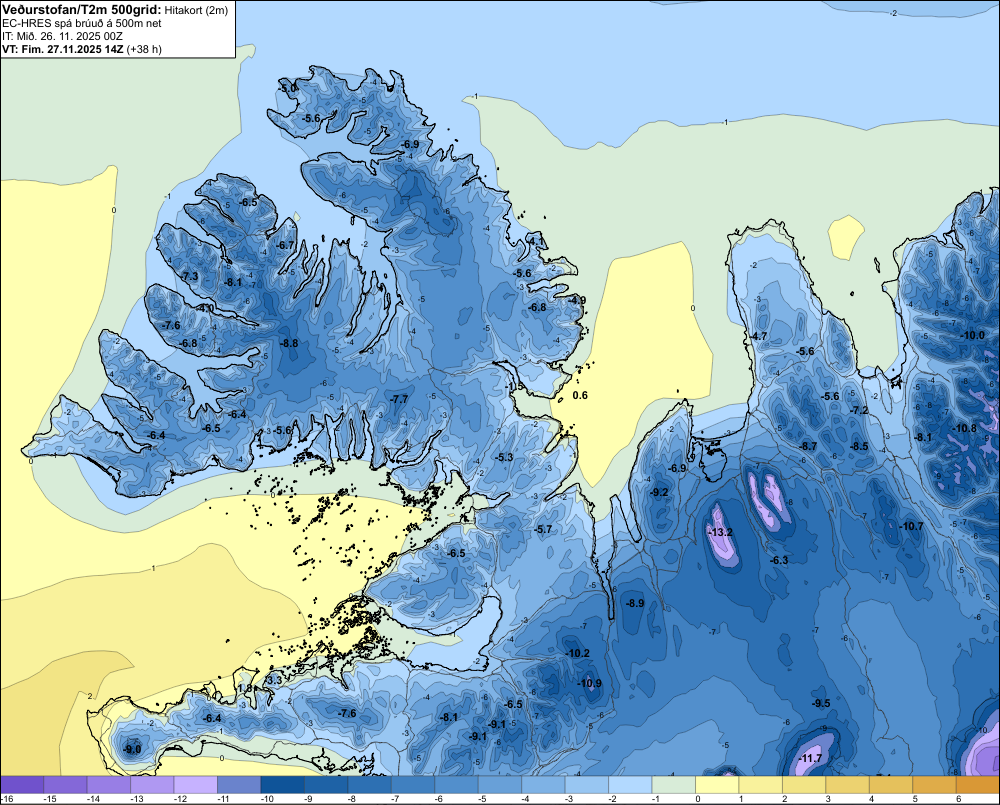Click the -7.3 temperature label

189,276
